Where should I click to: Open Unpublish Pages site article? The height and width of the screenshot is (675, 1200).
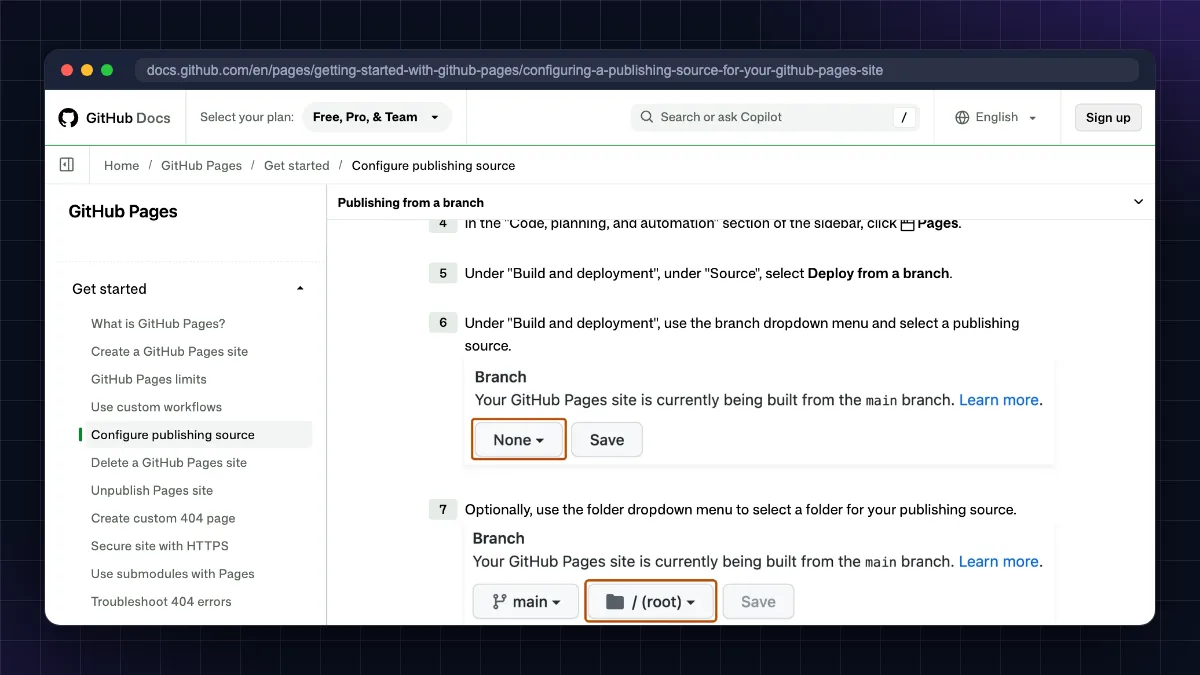coord(152,490)
